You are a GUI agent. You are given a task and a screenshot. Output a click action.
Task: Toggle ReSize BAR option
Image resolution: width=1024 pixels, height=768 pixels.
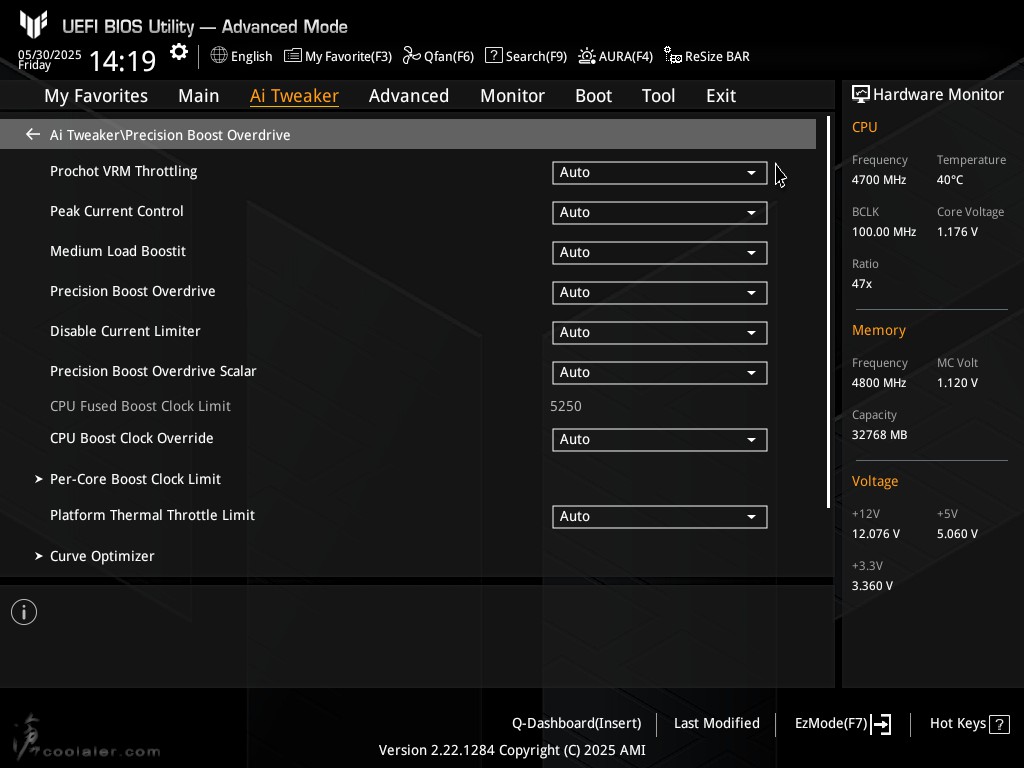(x=707, y=56)
